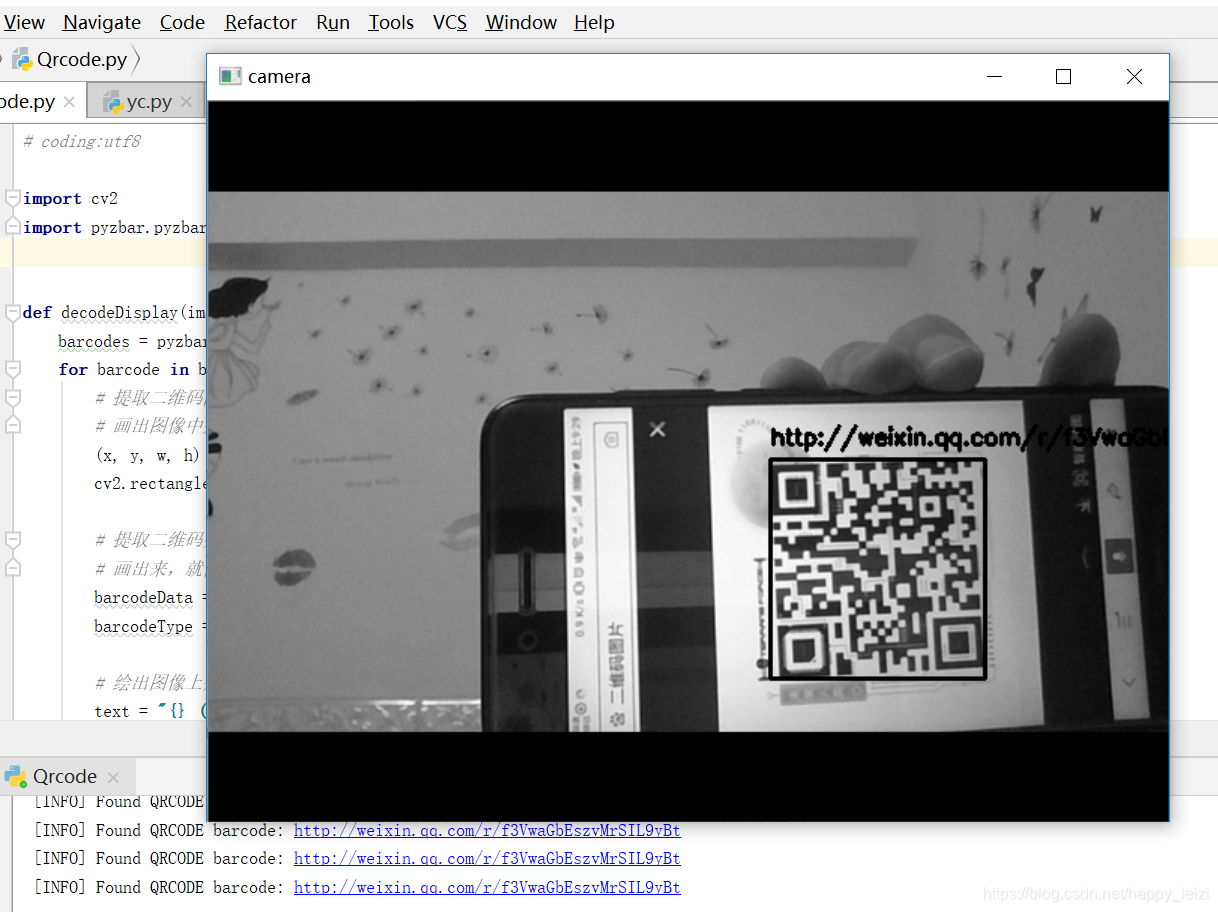Click the '# coding:utf8' comment line
This screenshot has height=912, width=1218.
pyautogui.click(x=82, y=141)
